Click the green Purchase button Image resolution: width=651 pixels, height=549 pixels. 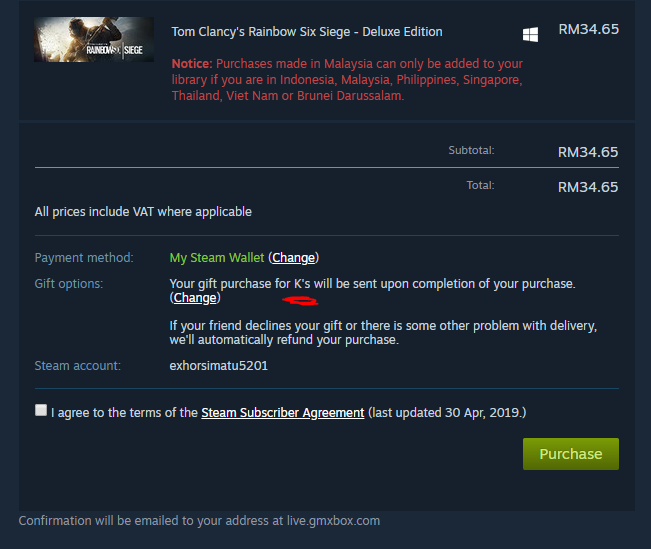[x=570, y=454]
